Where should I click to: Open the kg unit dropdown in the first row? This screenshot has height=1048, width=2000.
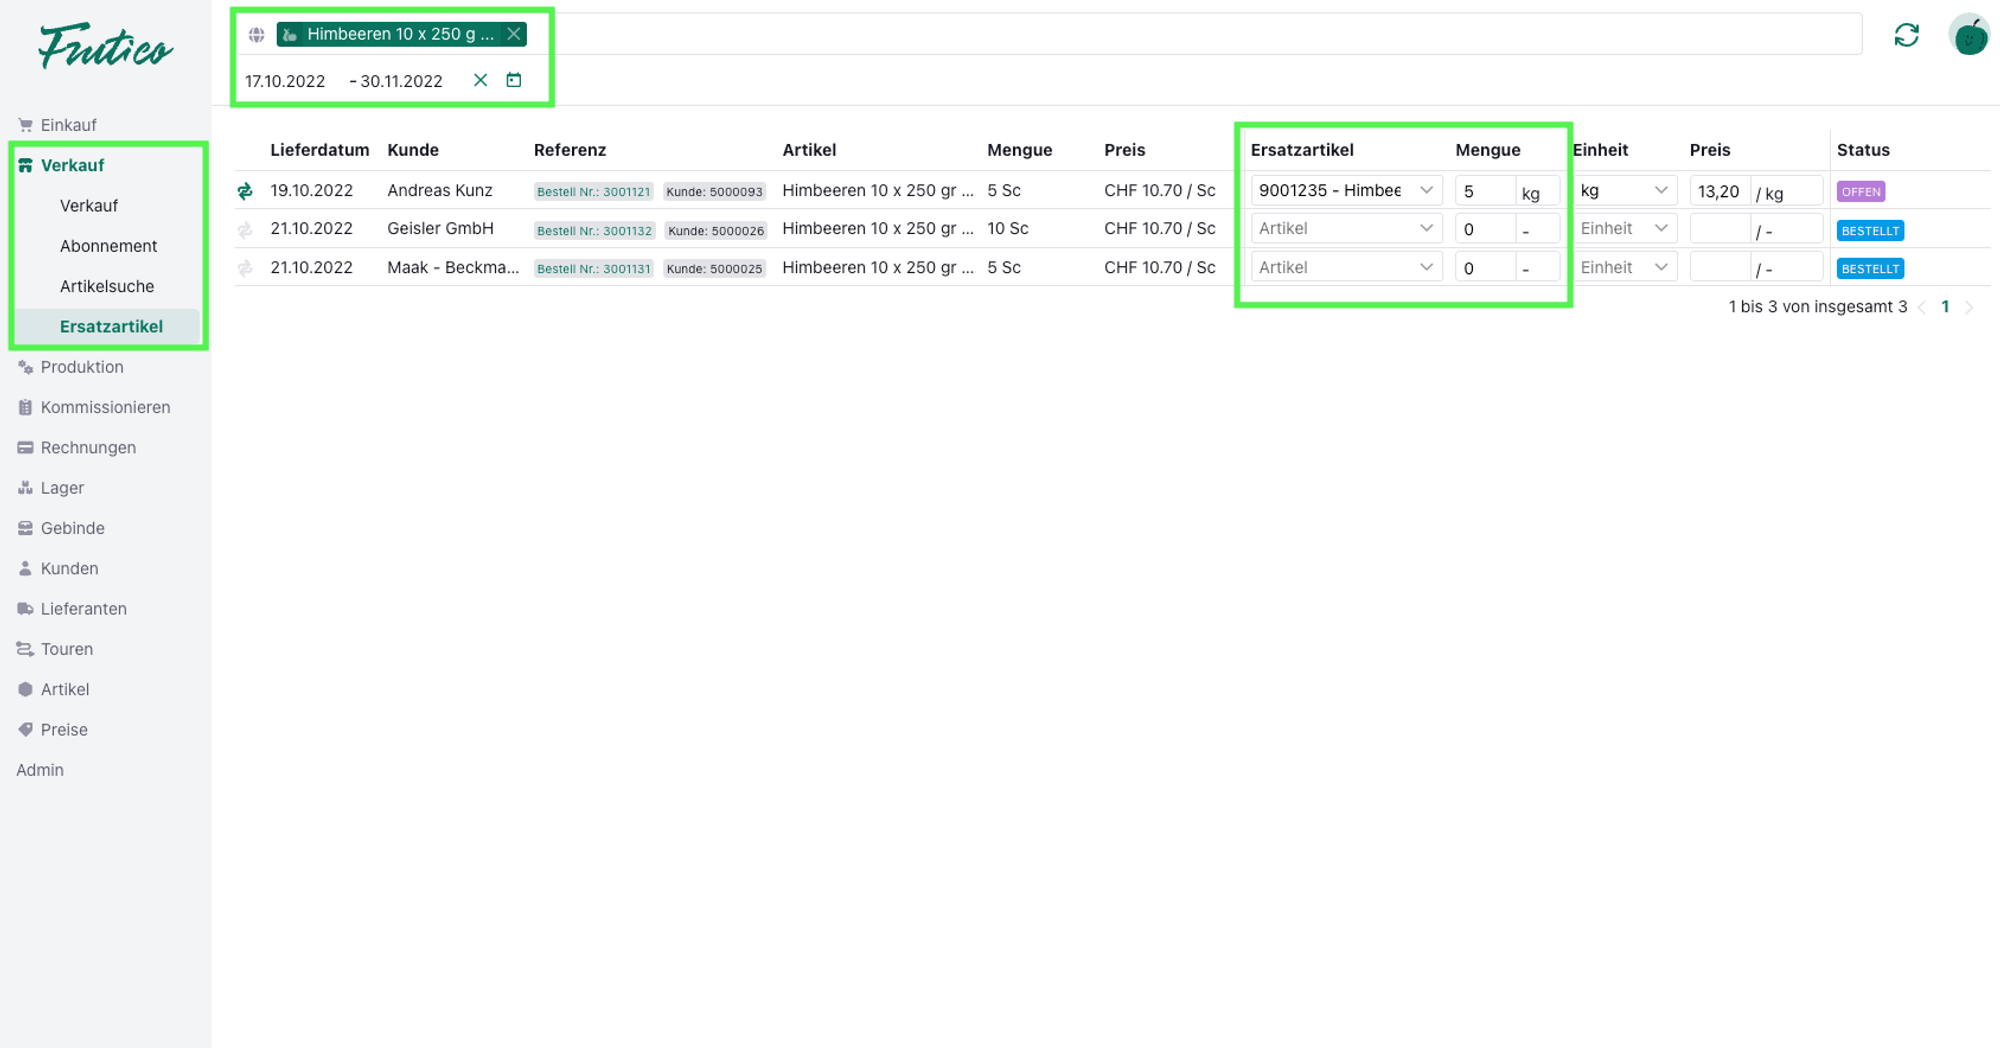(1623, 190)
